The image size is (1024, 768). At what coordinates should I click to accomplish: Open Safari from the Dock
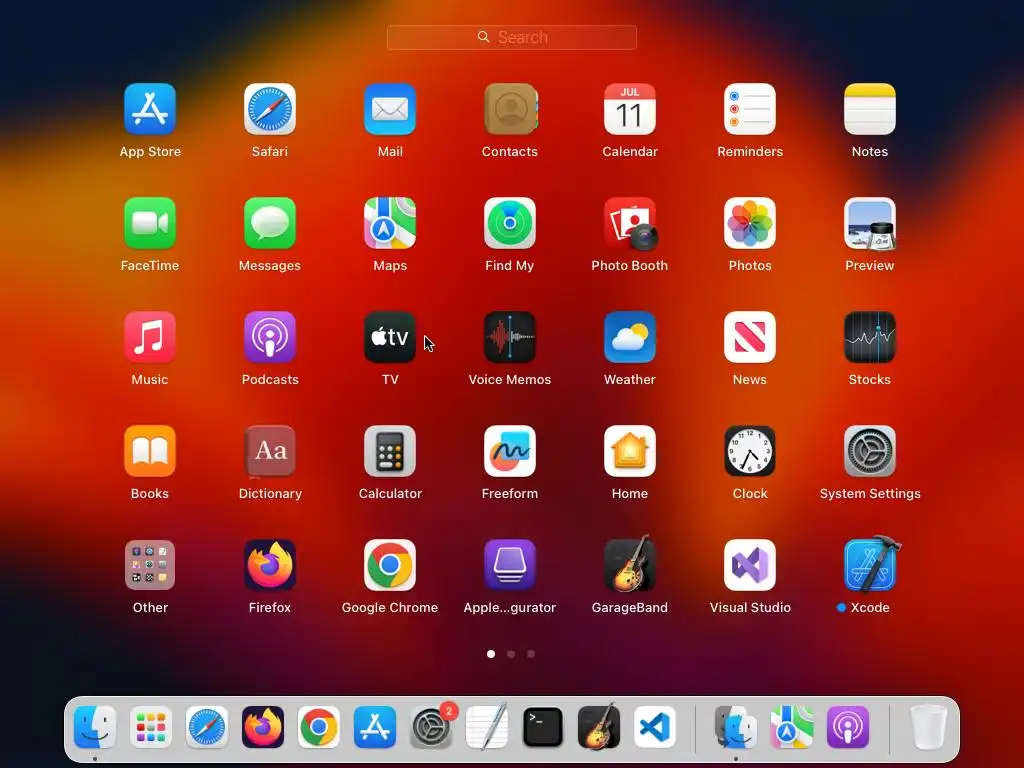(207, 727)
